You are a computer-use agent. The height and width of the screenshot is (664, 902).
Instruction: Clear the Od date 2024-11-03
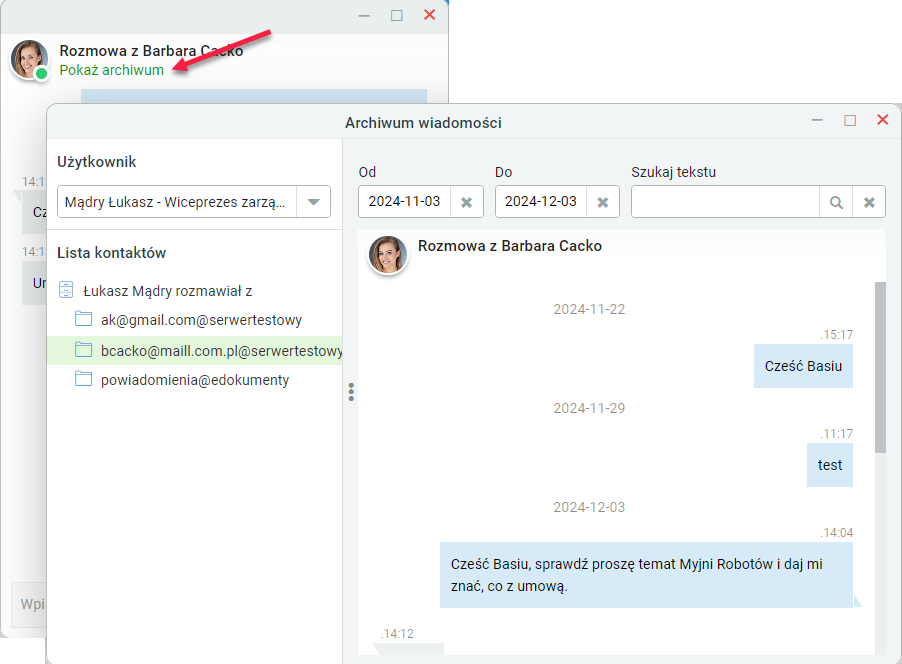467,202
